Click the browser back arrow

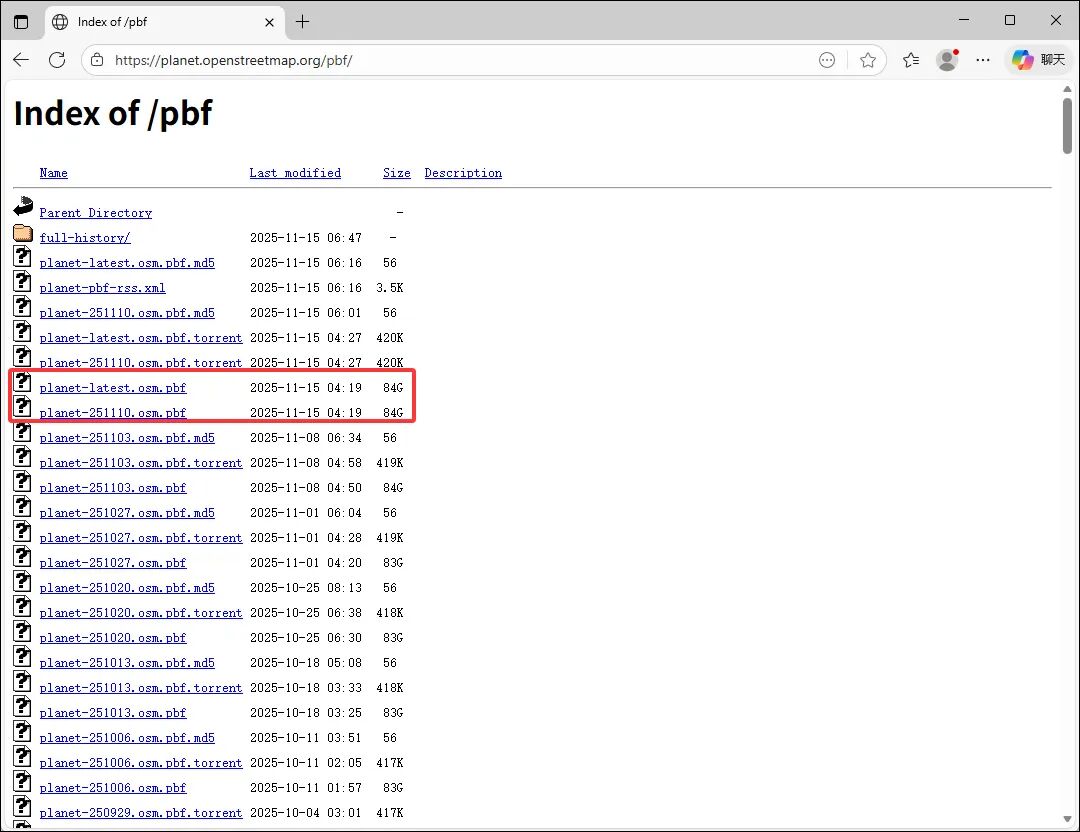tap(21, 60)
